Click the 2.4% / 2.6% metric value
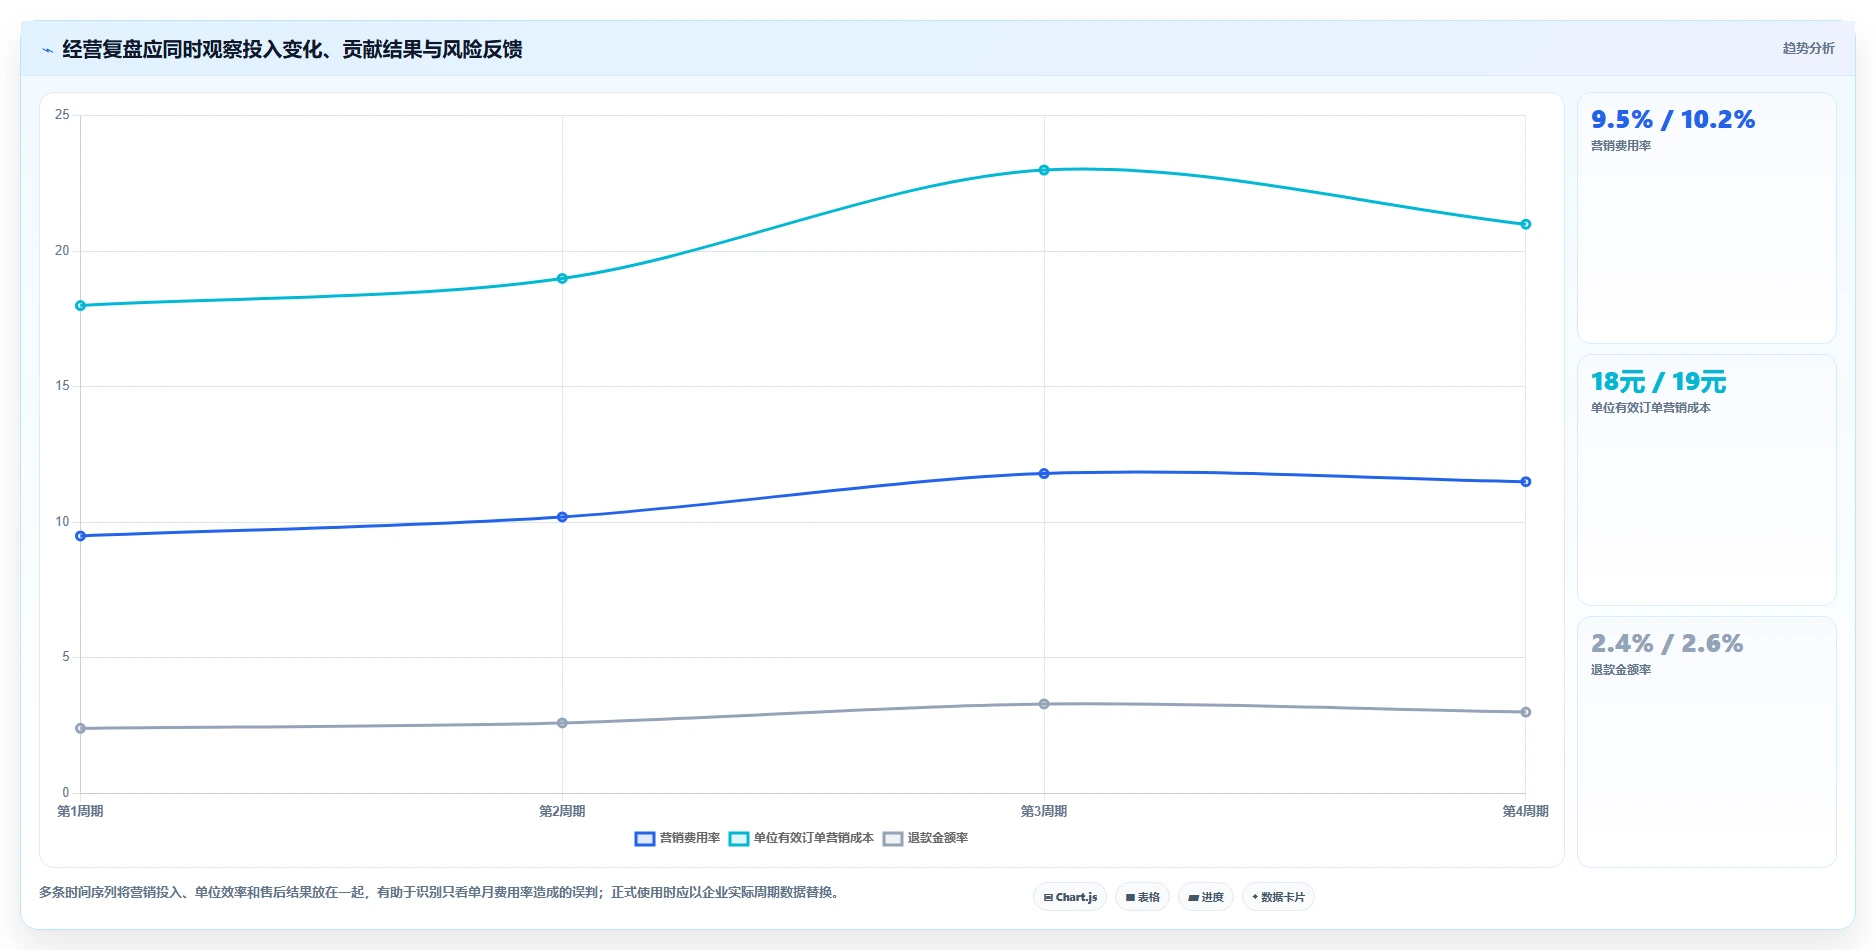The height and width of the screenshot is (950, 1876). click(x=1667, y=644)
